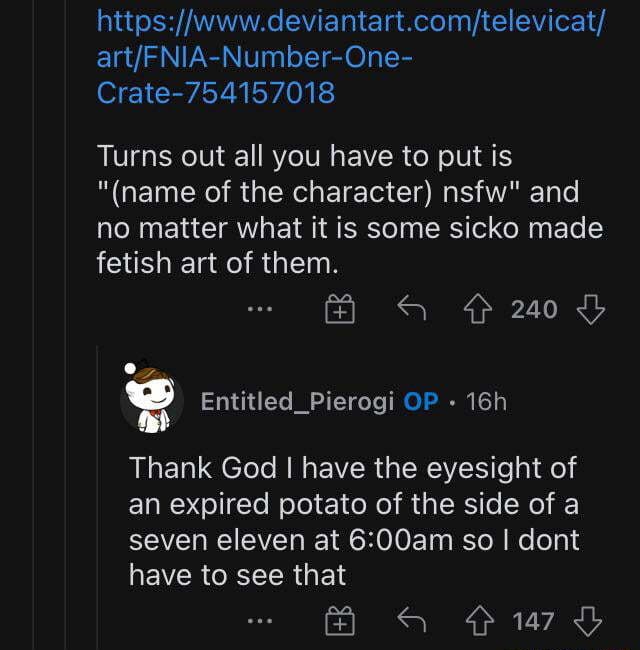Collapse thread via the reply indent line
Image resolution: width=640 pixels, height=650 pixels.
[x=97, y=500]
